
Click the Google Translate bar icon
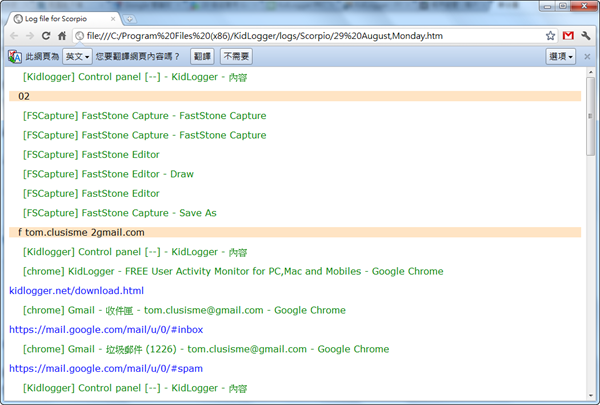click(14, 57)
